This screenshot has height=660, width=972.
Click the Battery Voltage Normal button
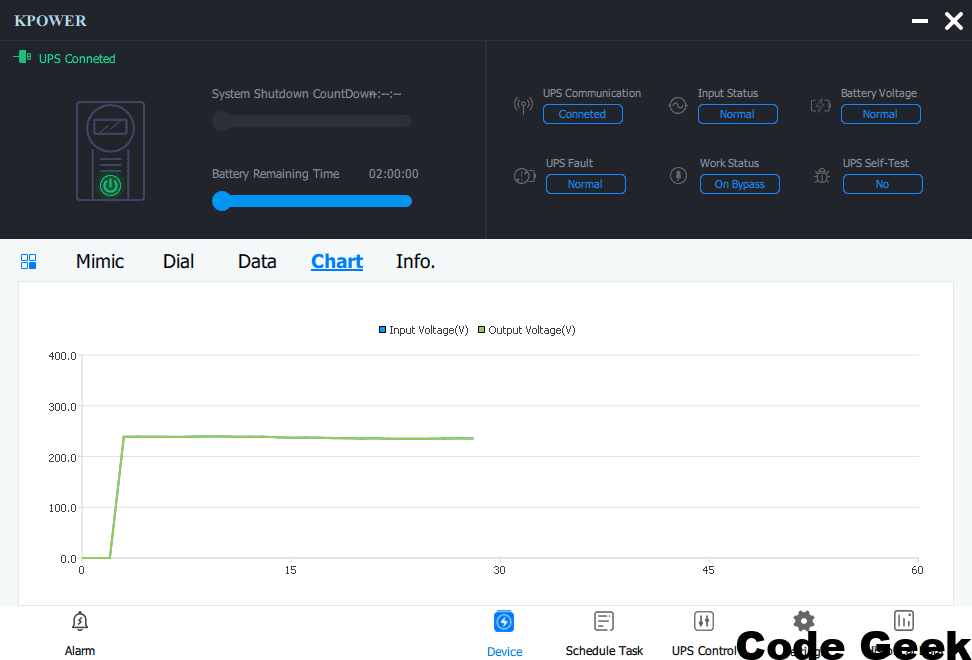(881, 114)
